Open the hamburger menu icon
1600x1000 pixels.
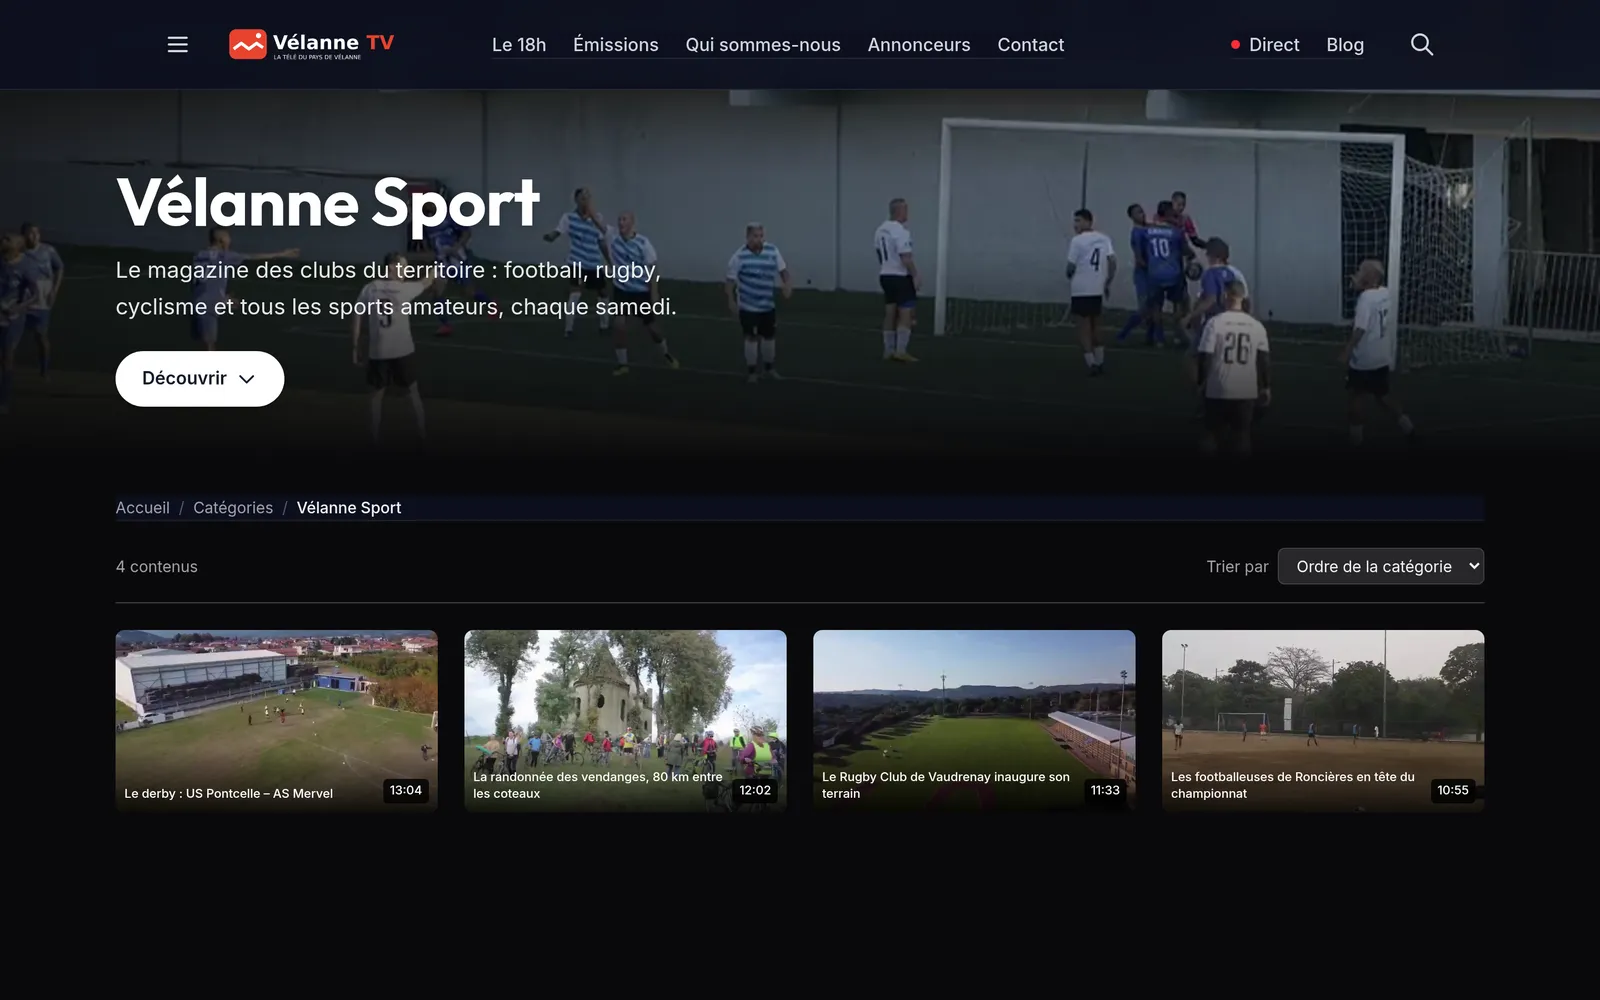[178, 45]
